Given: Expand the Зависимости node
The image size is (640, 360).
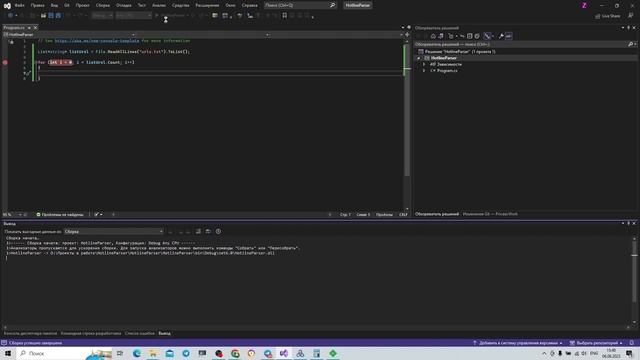Looking at the screenshot, I should [x=424, y=64].
